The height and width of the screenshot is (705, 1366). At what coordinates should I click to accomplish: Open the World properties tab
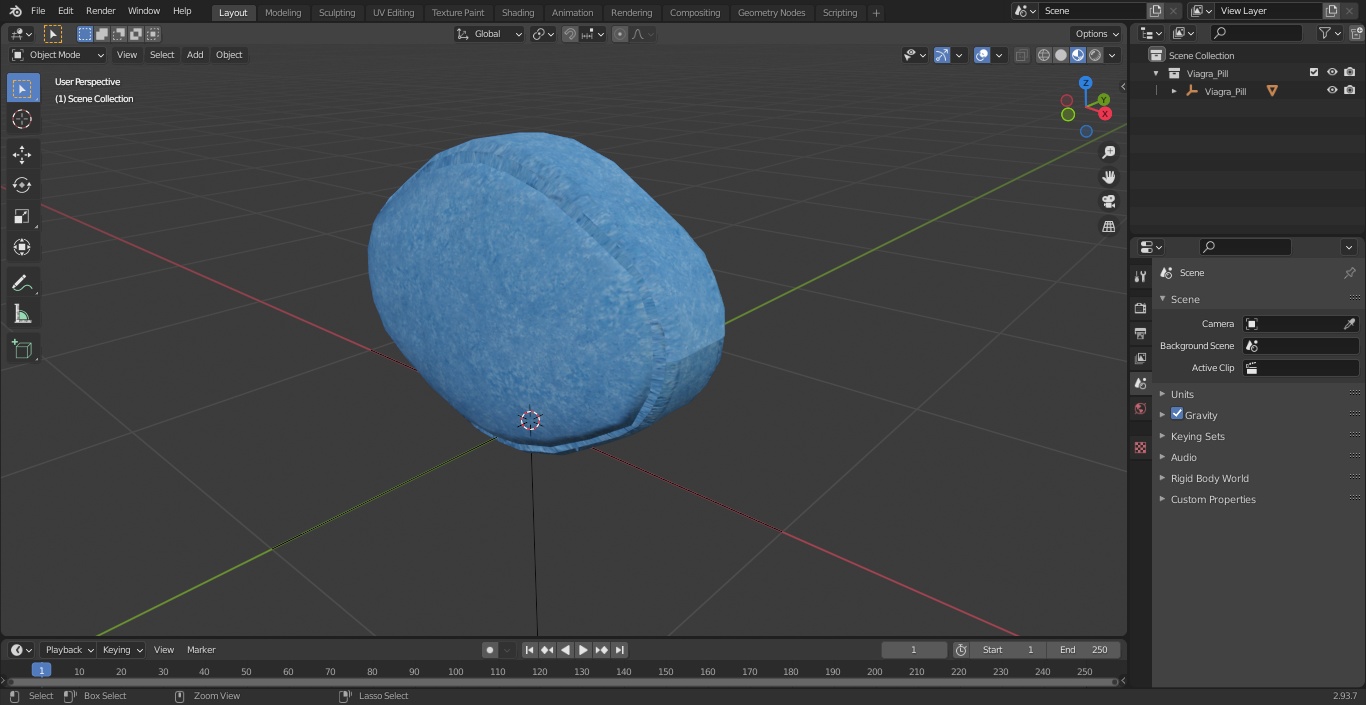(x=1140, y=409)
